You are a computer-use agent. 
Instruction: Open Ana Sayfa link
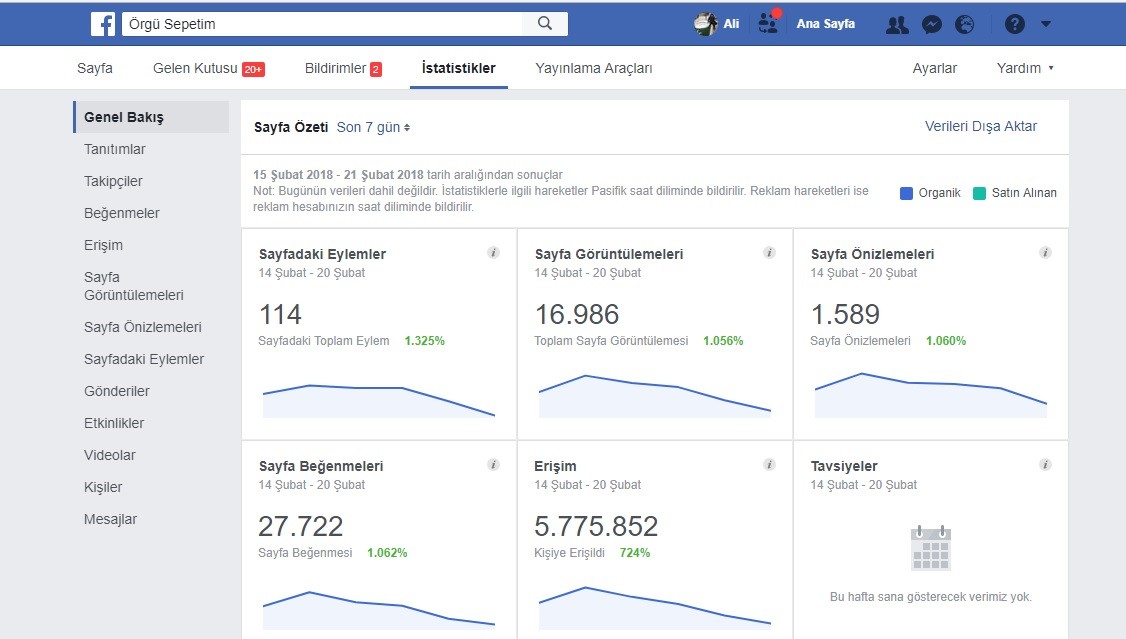825,24
